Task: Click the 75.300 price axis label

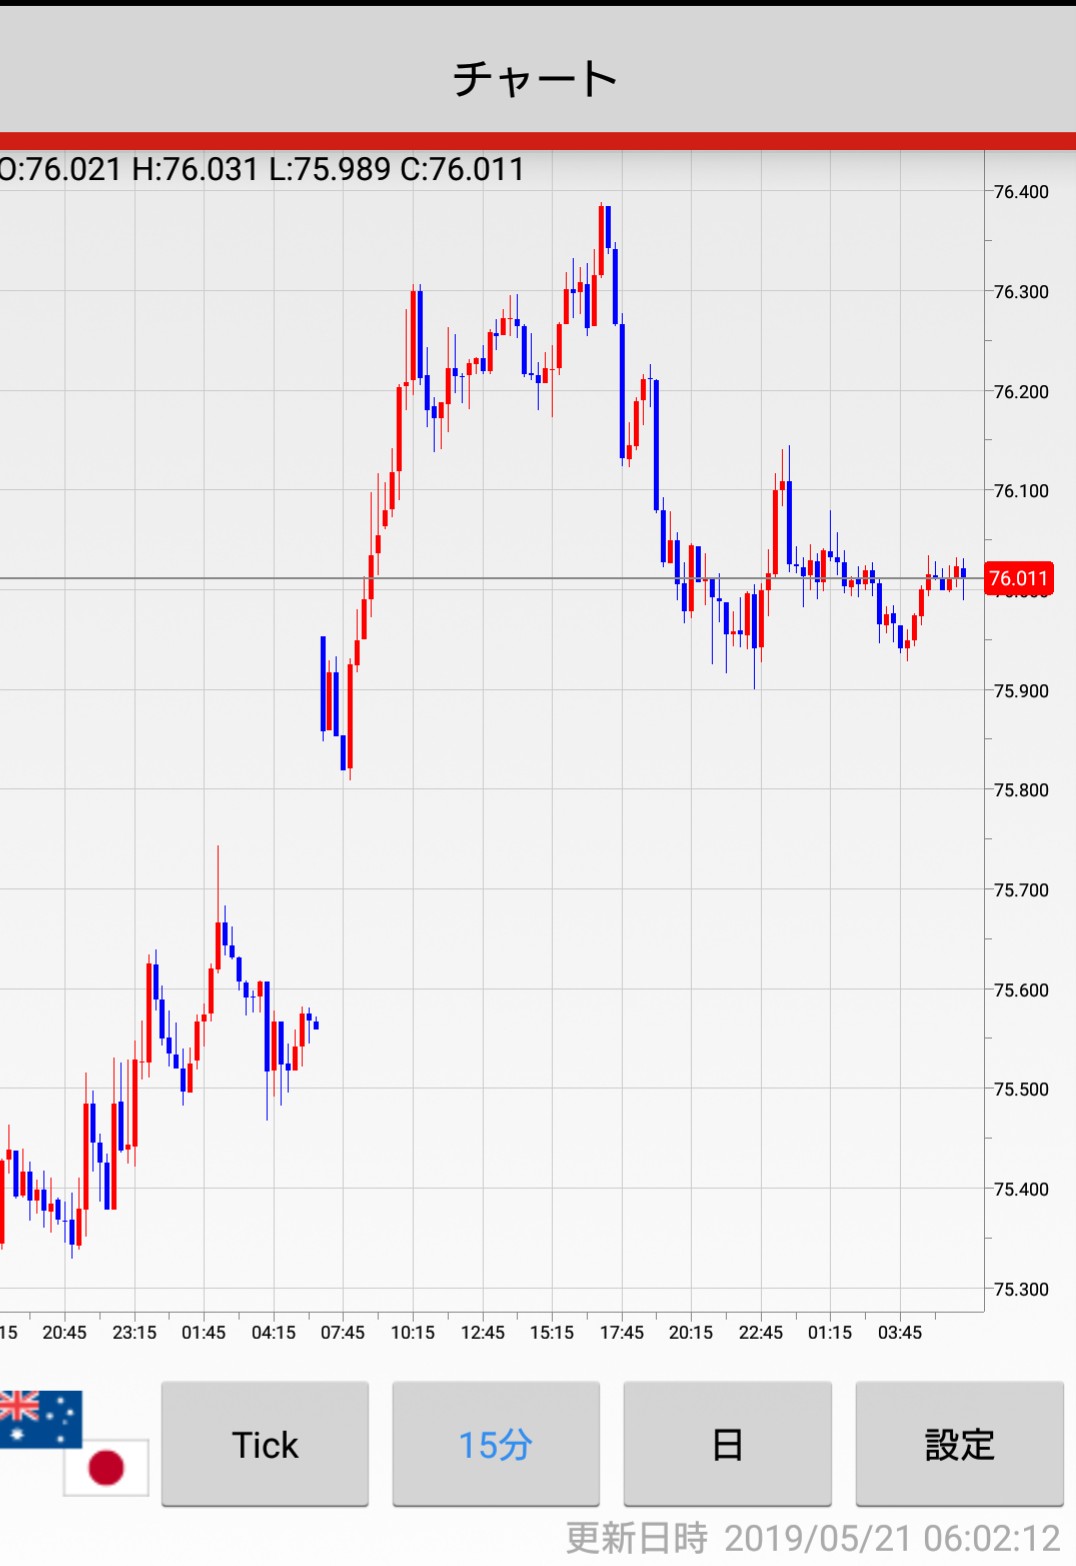Action: [x=1021, y=1289]
